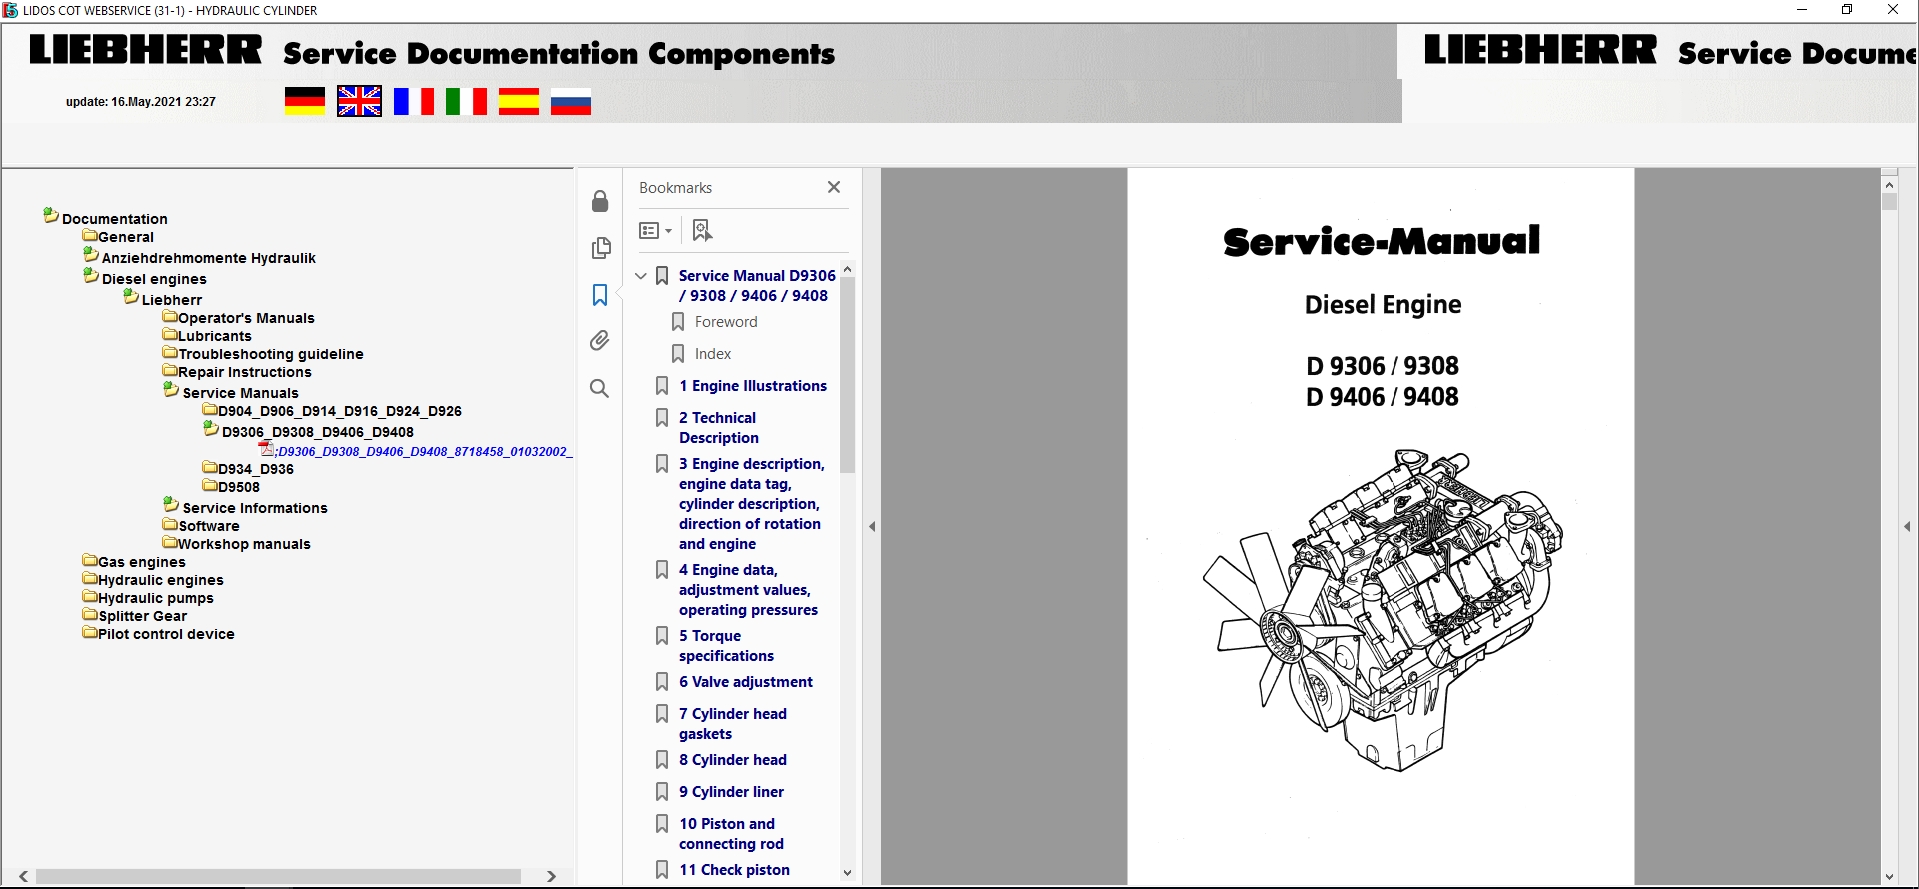Choose the Italian flag language

tap(466, 101)
